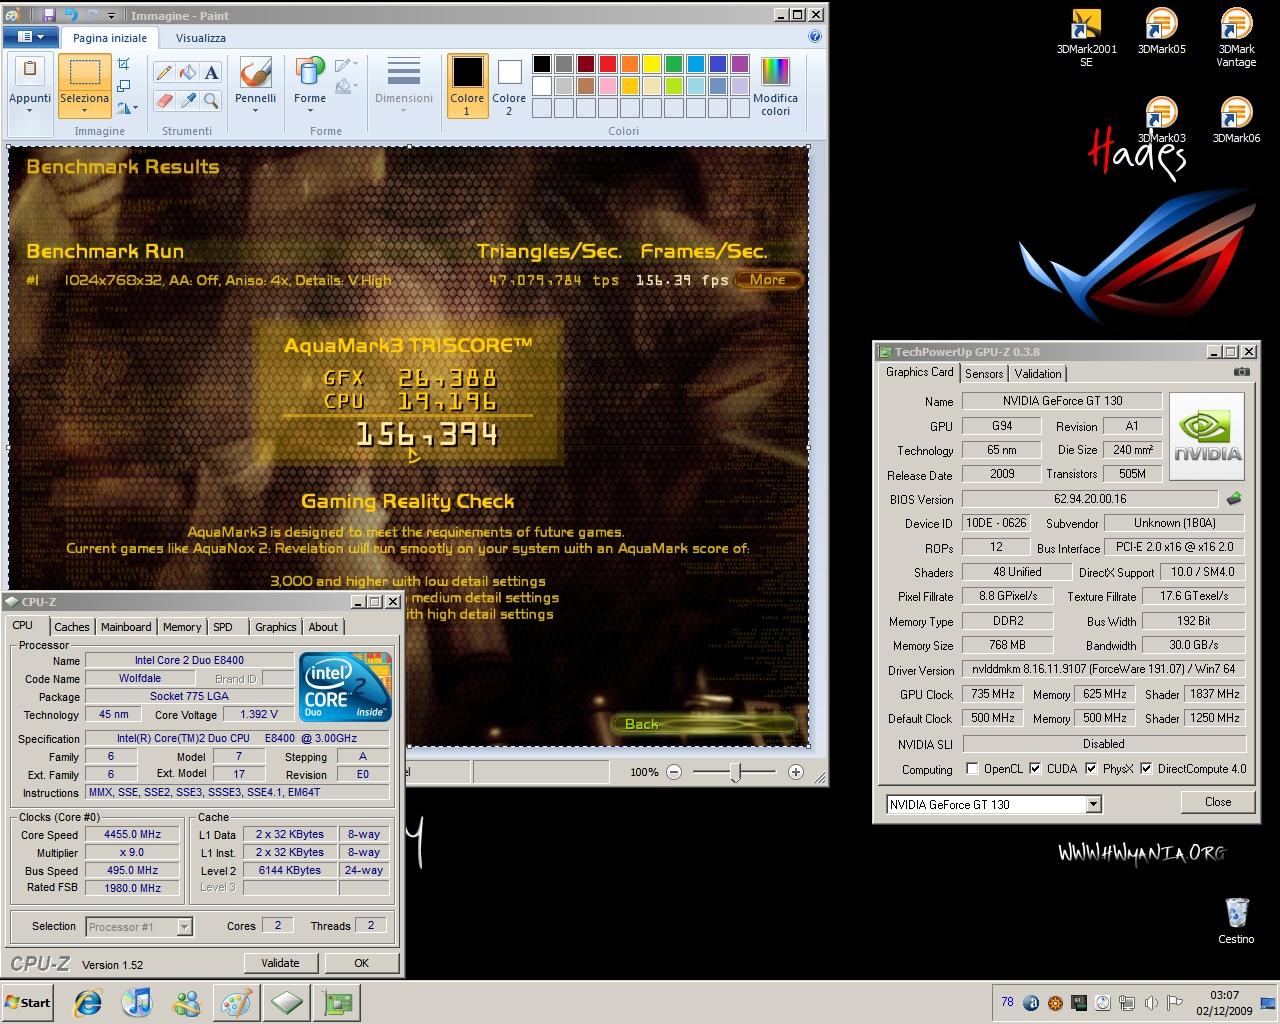The image size is (1280, 1024).
Task: Open 3DMark2001 SE desktop shortcut
Action: click(x=1086, y=38)
